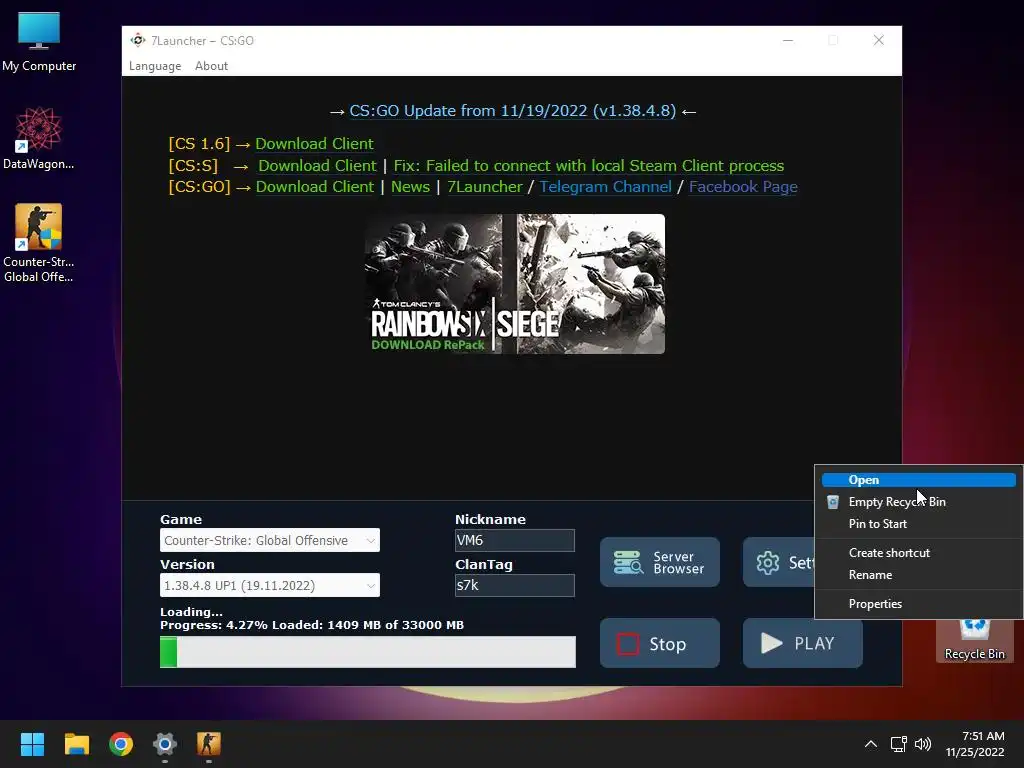Open Properties from the context menu

pyautogui.click(x=919, y=603)
